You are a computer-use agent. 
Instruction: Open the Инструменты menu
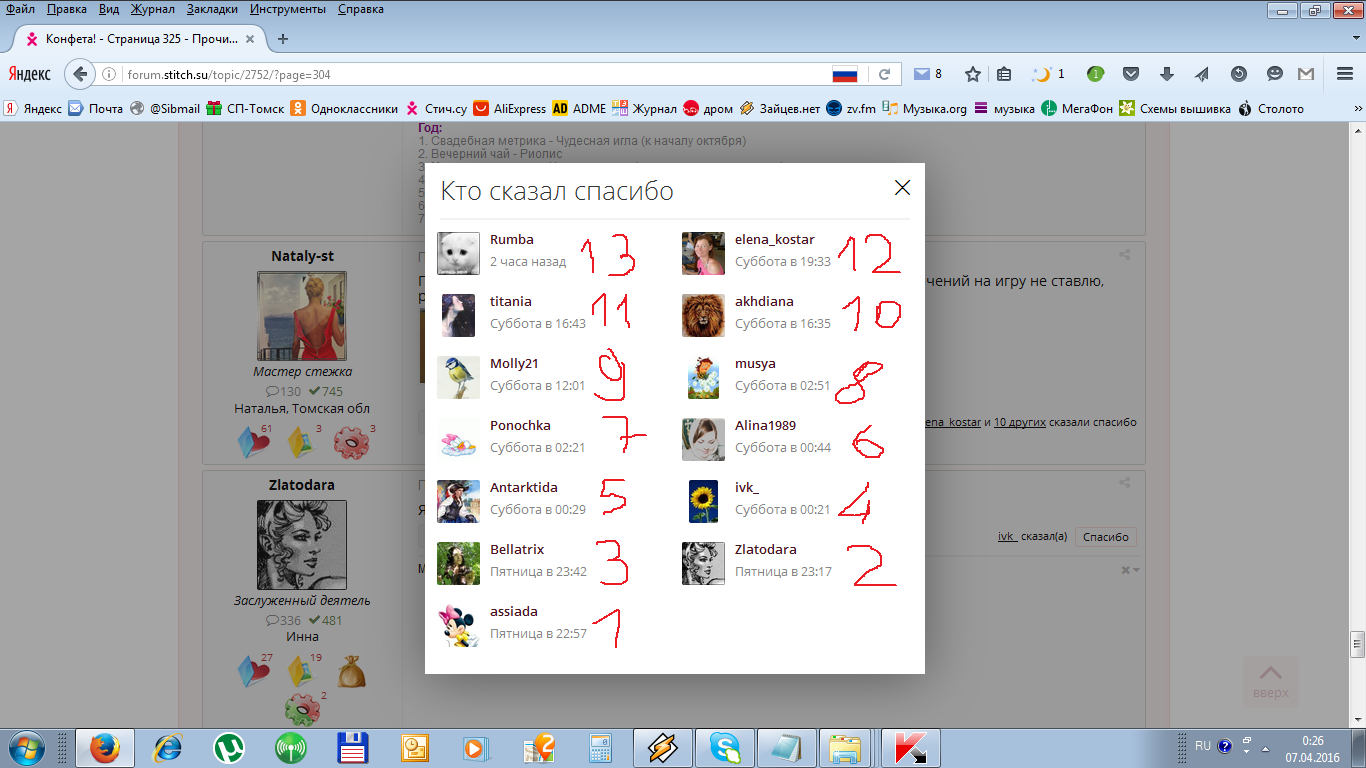point(287,9)
